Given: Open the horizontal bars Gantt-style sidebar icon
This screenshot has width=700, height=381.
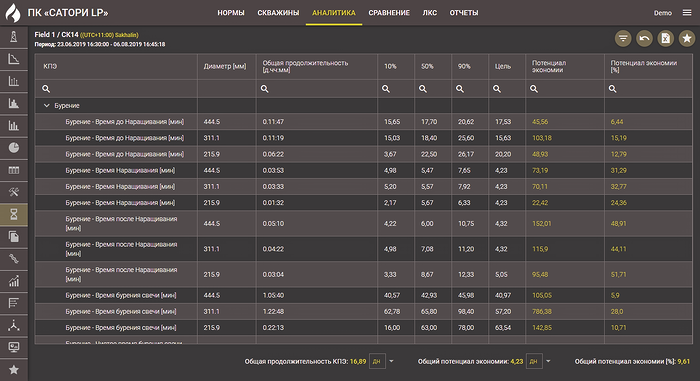Looking at the screenshot, I should click(14, 303).
